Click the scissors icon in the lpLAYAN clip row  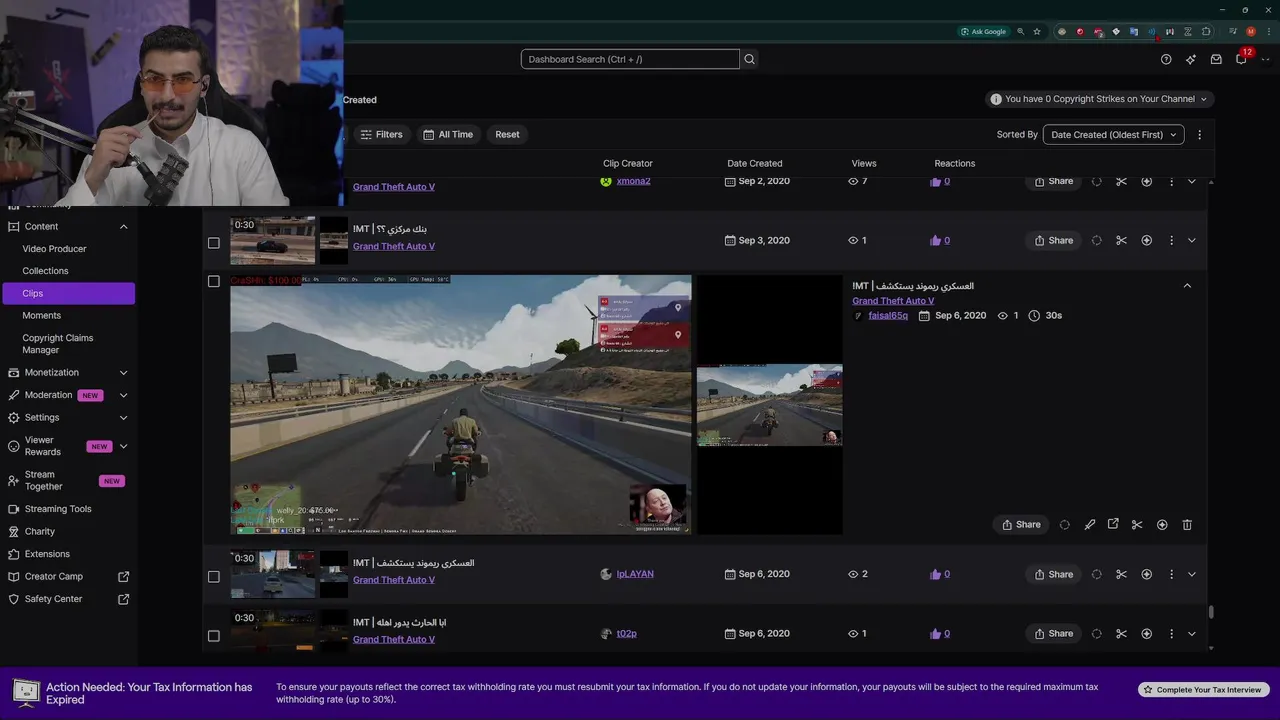(1121, 574)
